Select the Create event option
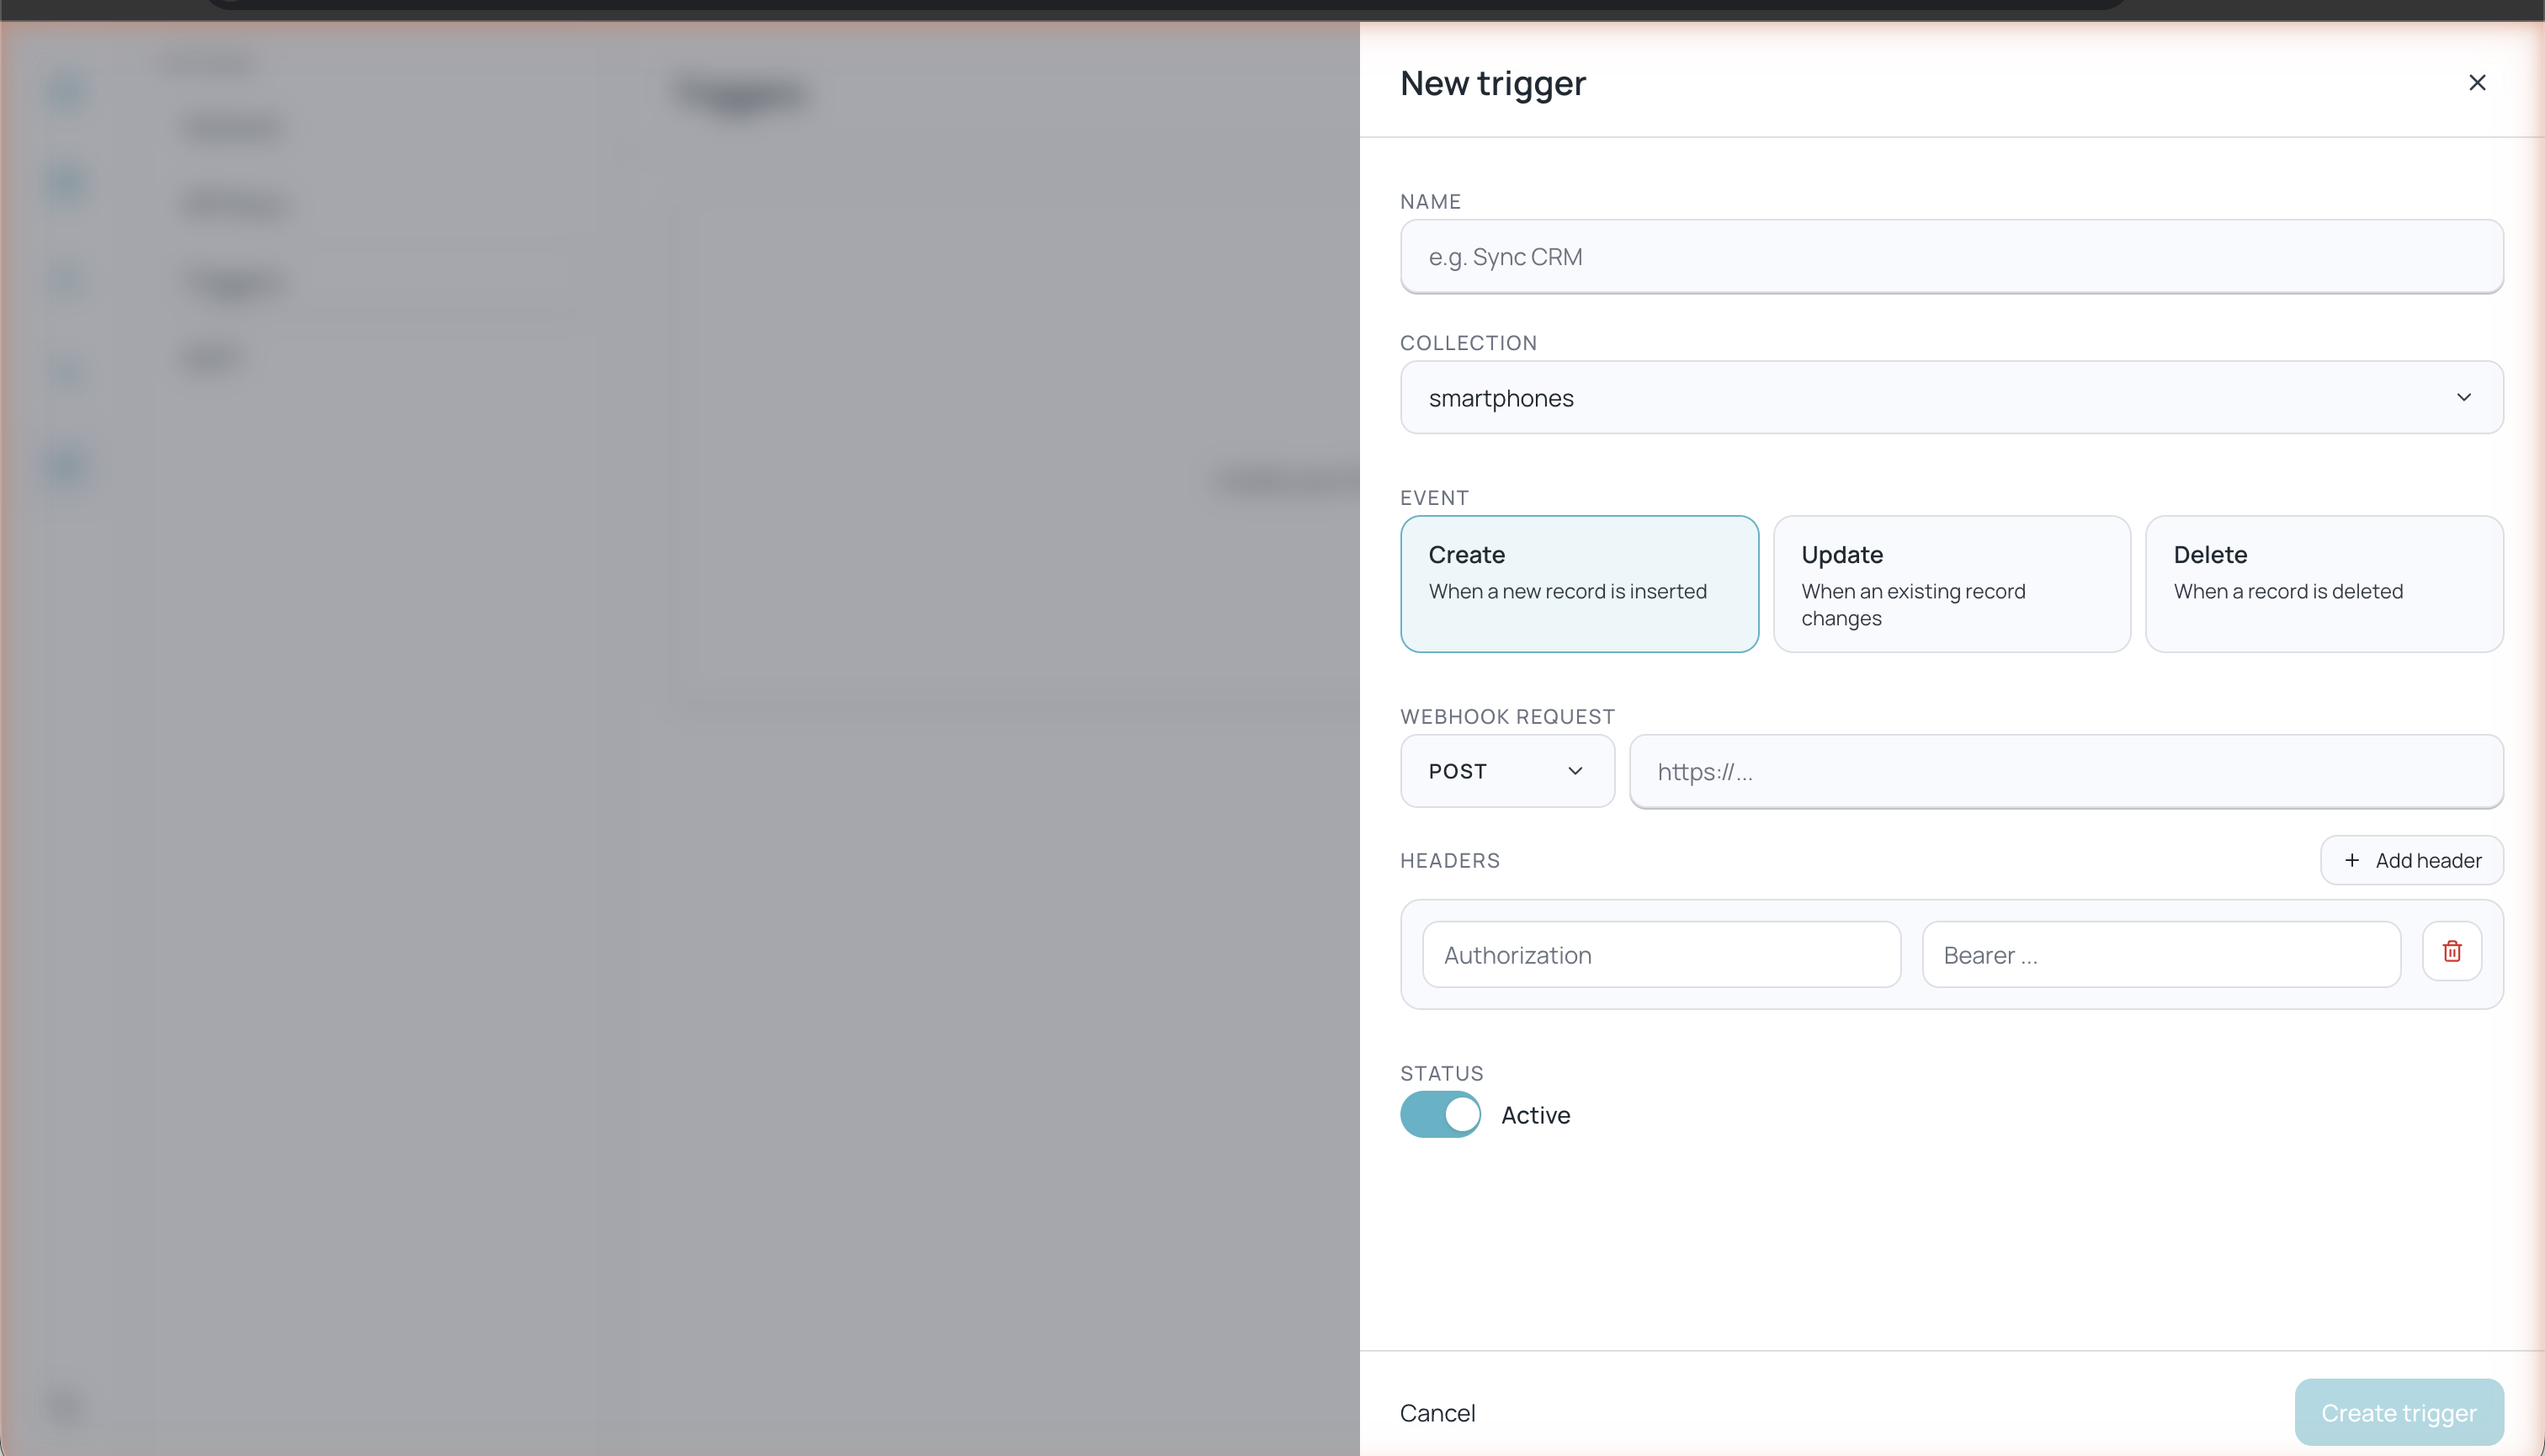The width and height of the screenshot is (2545, 1456). point(1579,584)
